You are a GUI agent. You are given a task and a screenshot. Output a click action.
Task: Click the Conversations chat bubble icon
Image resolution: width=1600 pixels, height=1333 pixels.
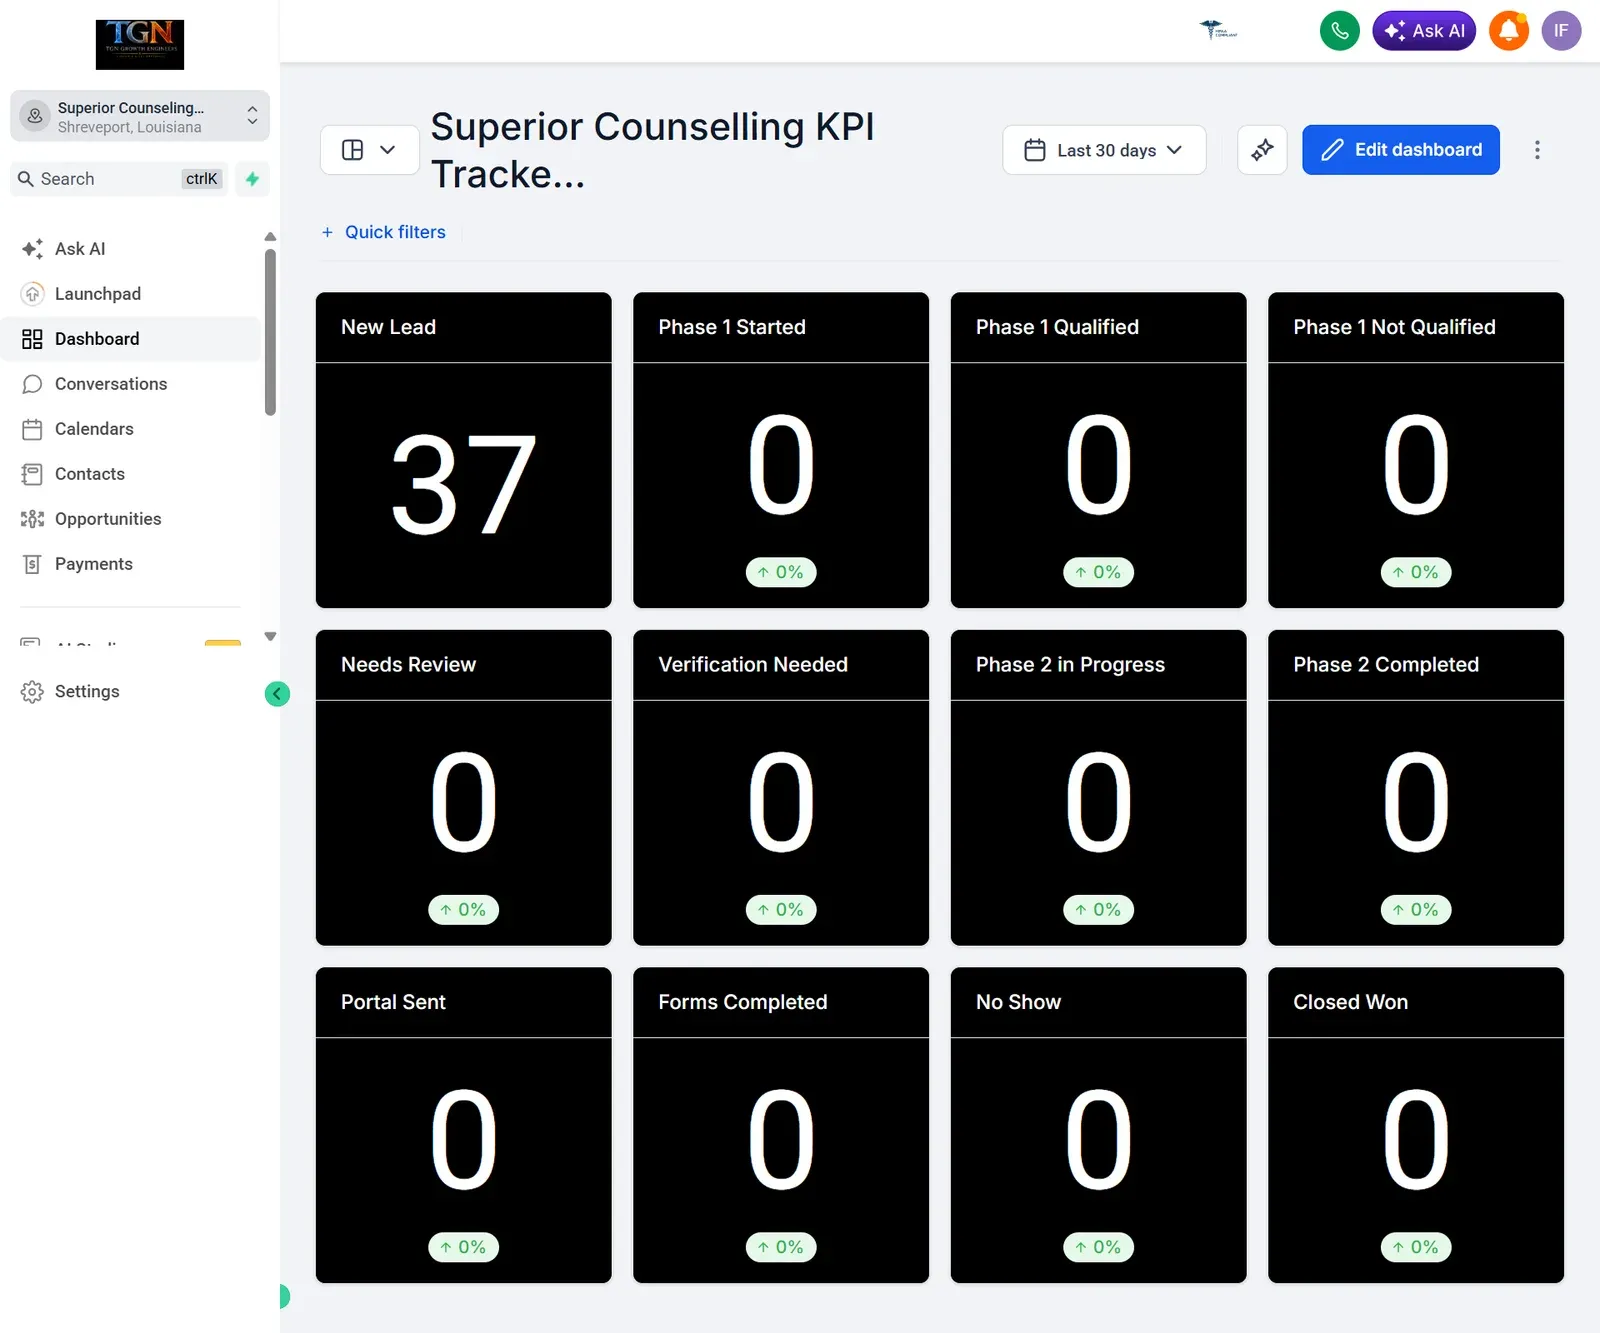(x=32, y=384)
